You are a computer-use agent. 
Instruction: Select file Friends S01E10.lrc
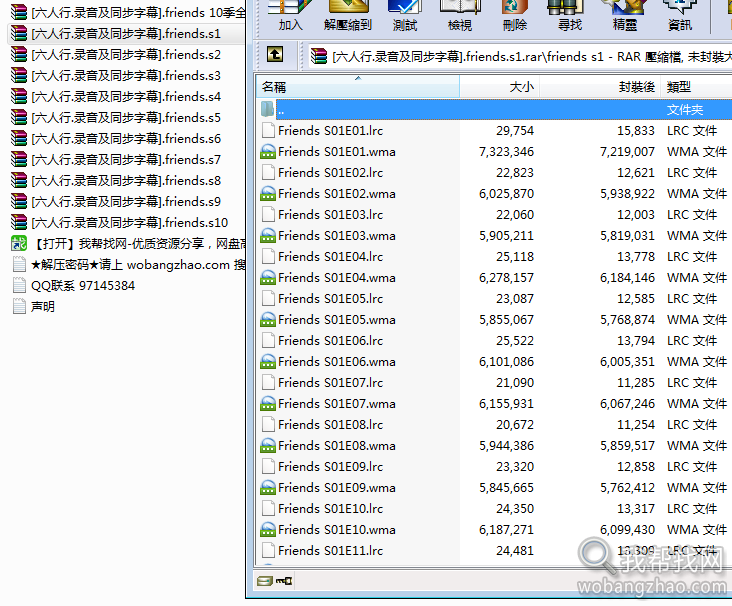[x=331, y=509]
